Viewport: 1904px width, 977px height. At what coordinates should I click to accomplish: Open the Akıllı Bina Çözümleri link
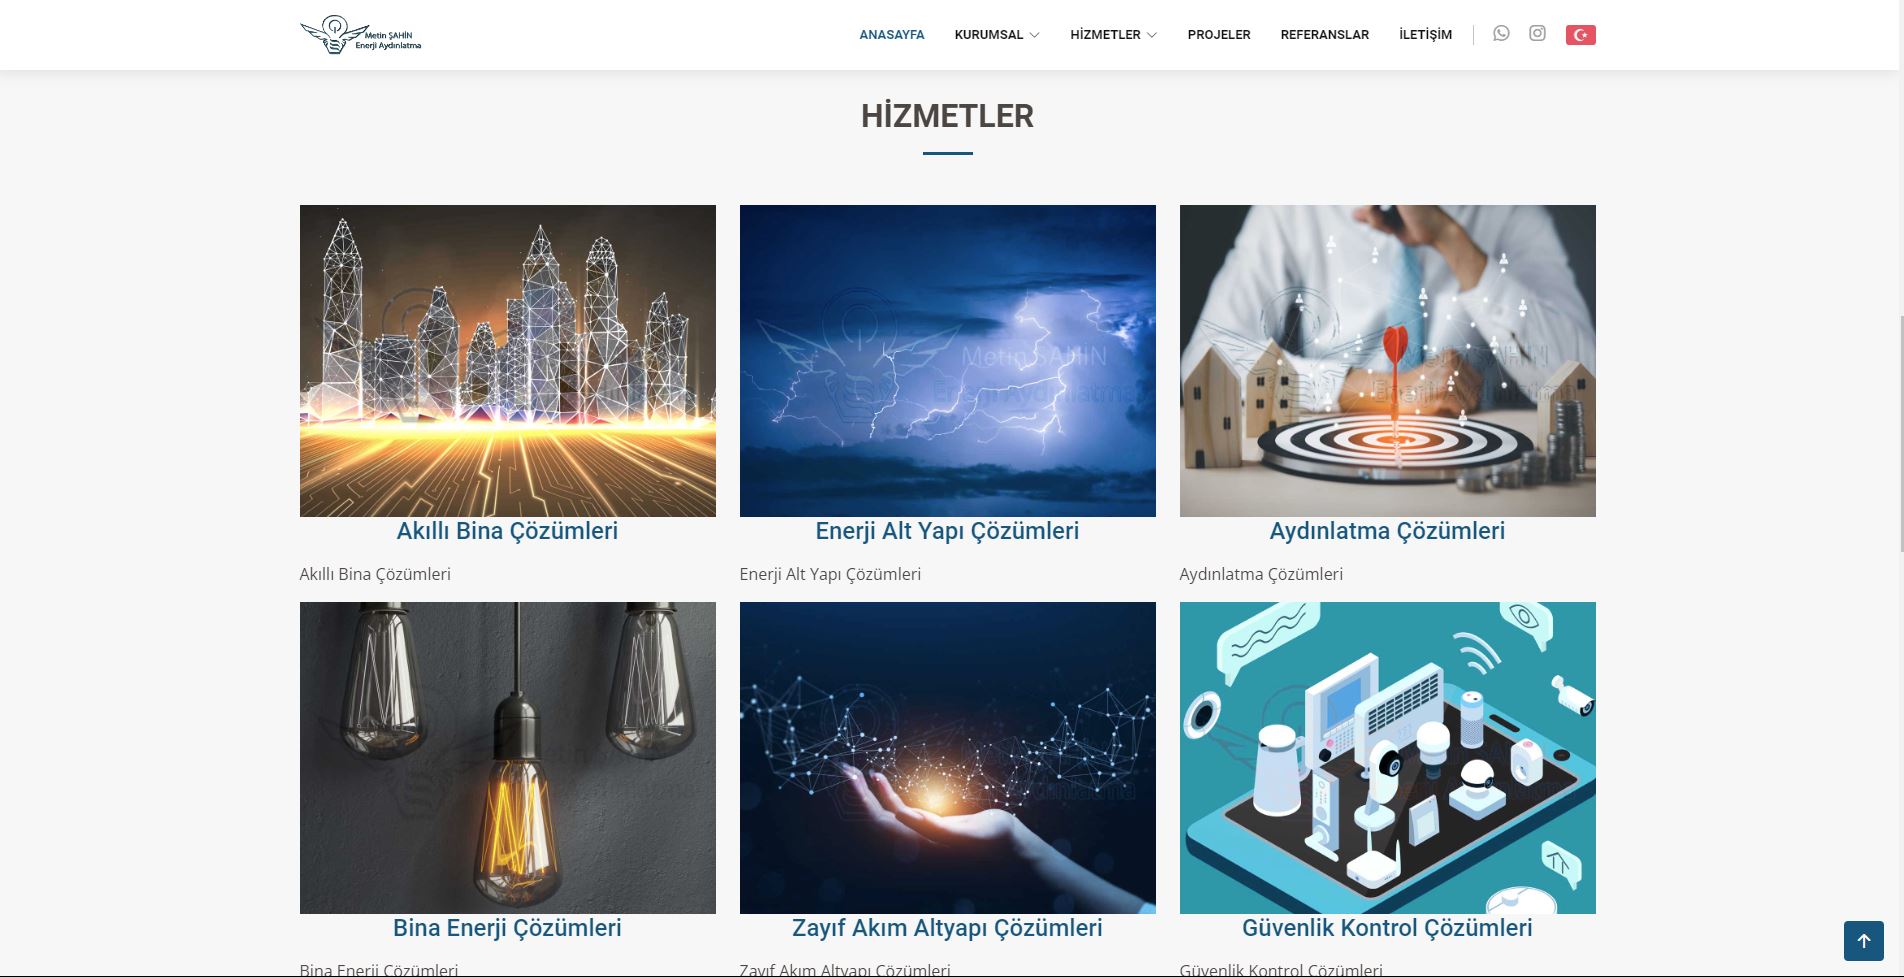pos(507,531)
